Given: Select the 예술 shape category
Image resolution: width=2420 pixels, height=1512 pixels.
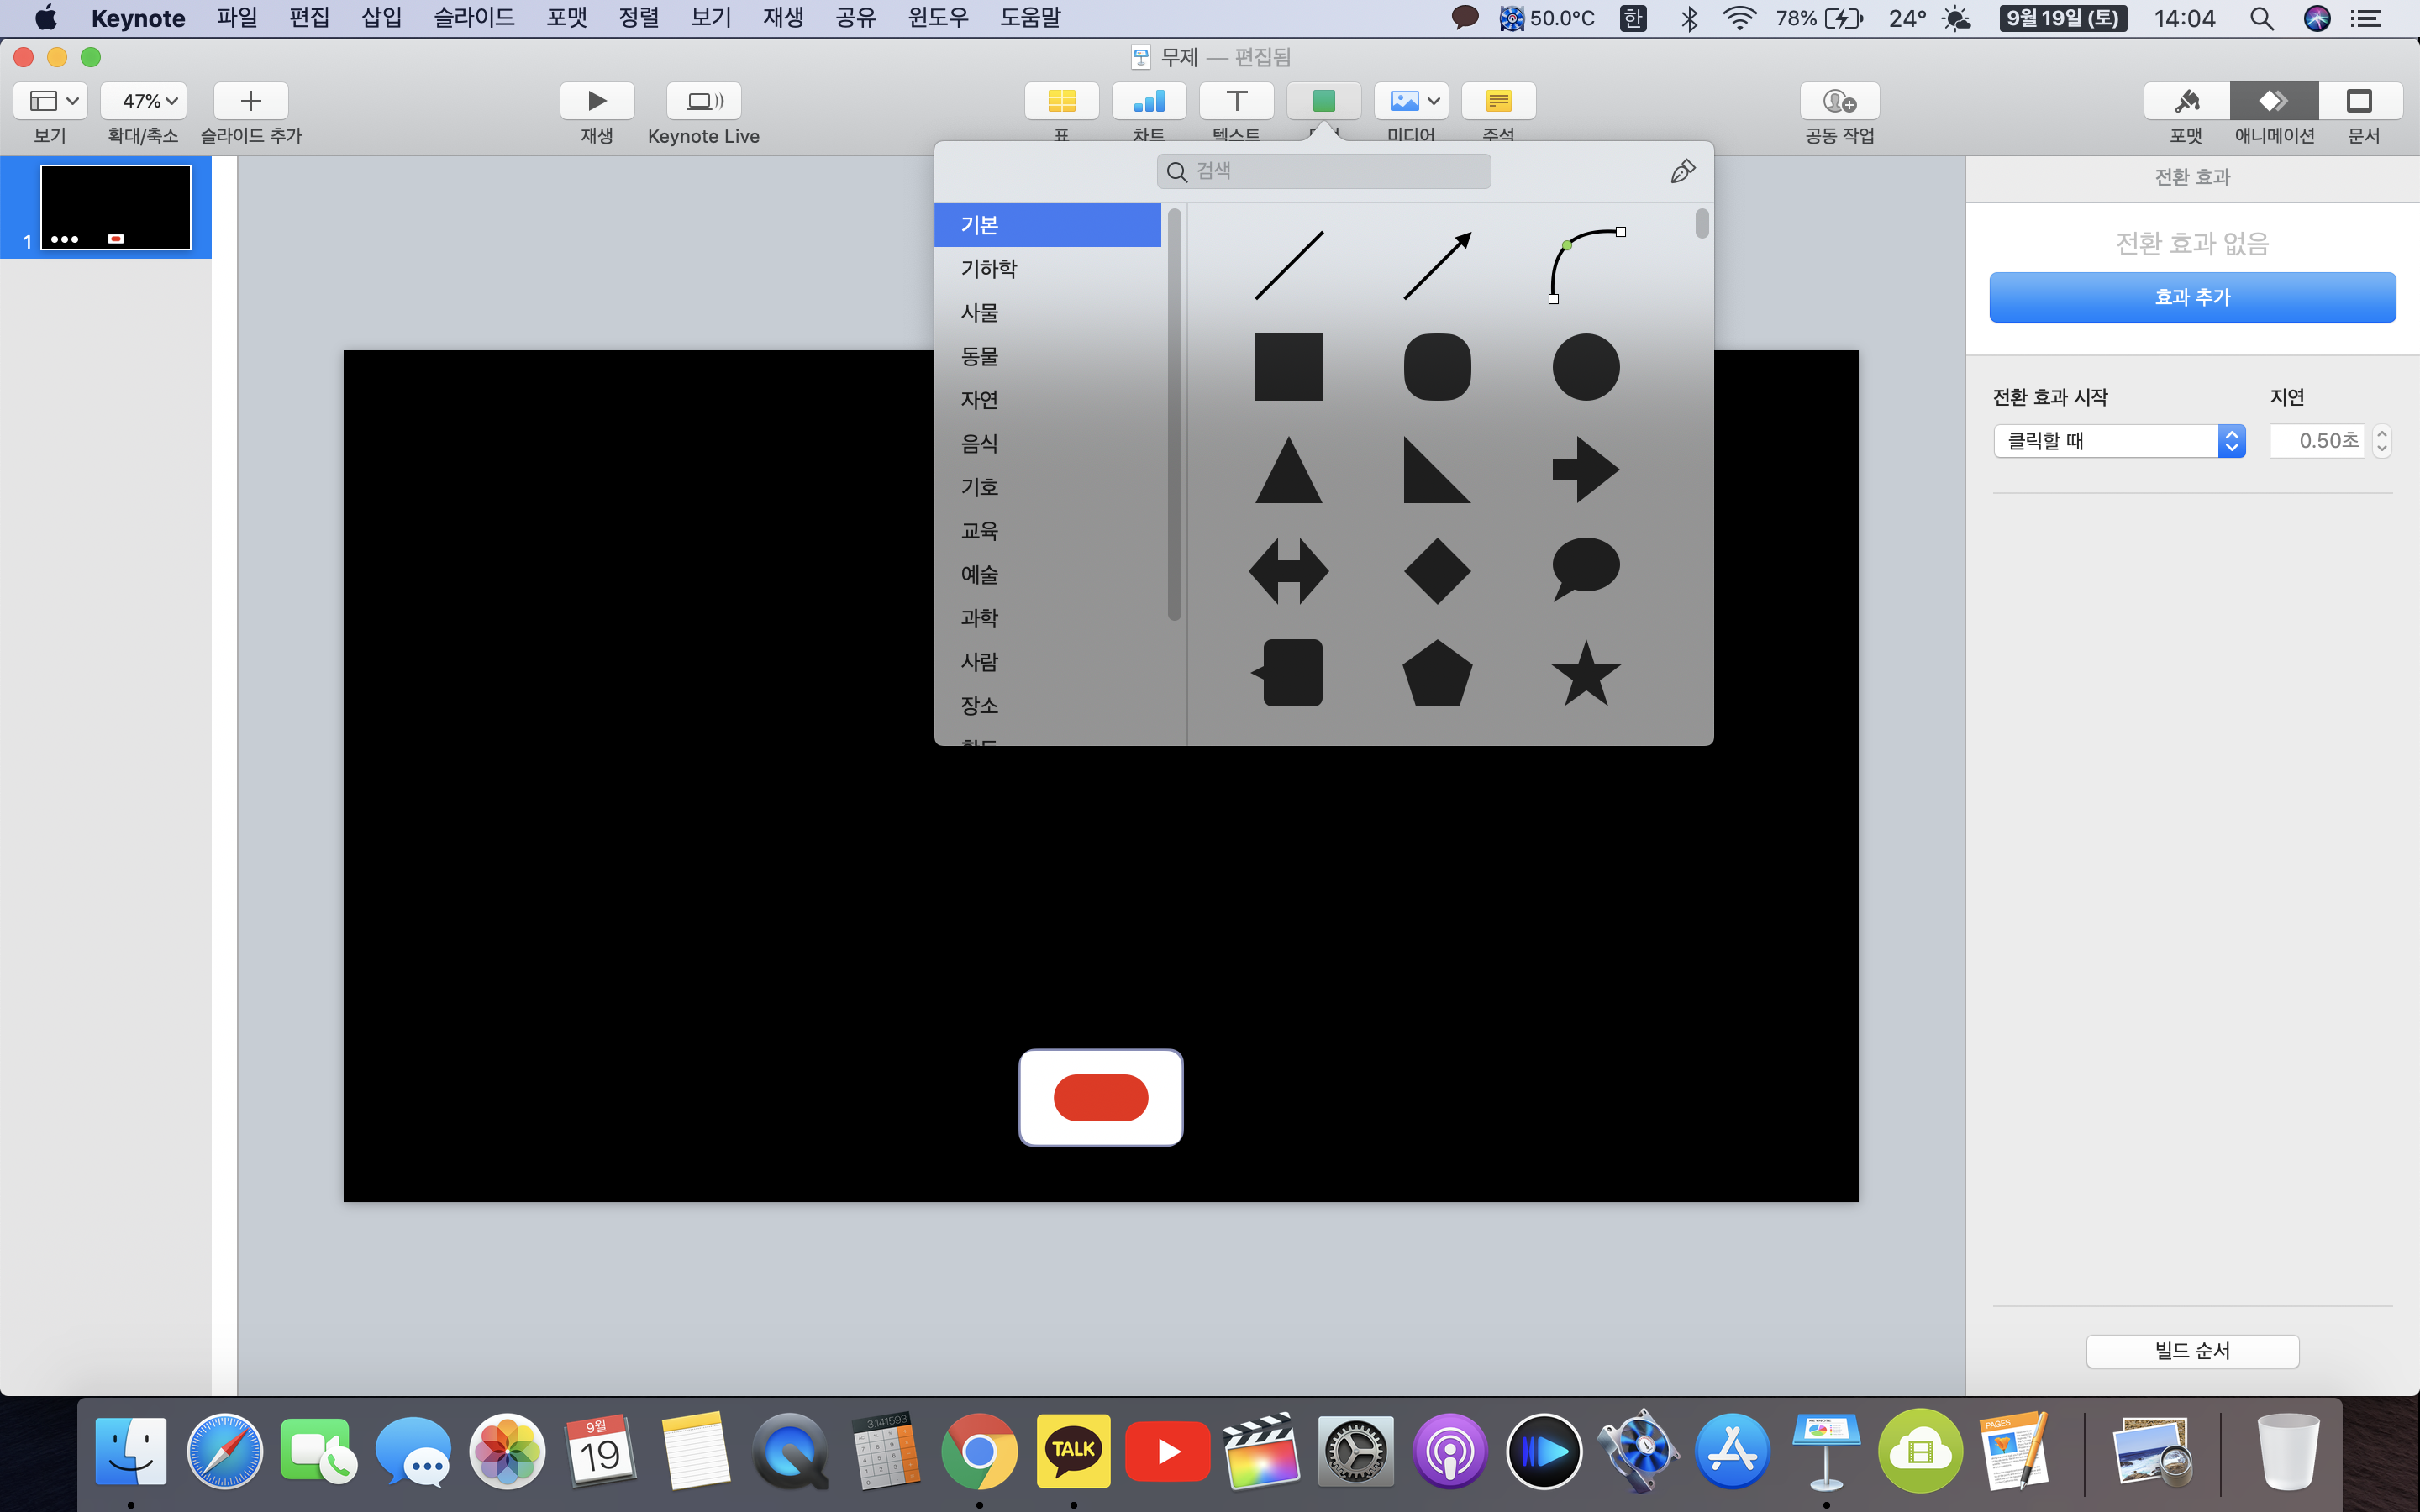Looking at the screenshot, I should pyautogui.click(x=1047, y=575).
